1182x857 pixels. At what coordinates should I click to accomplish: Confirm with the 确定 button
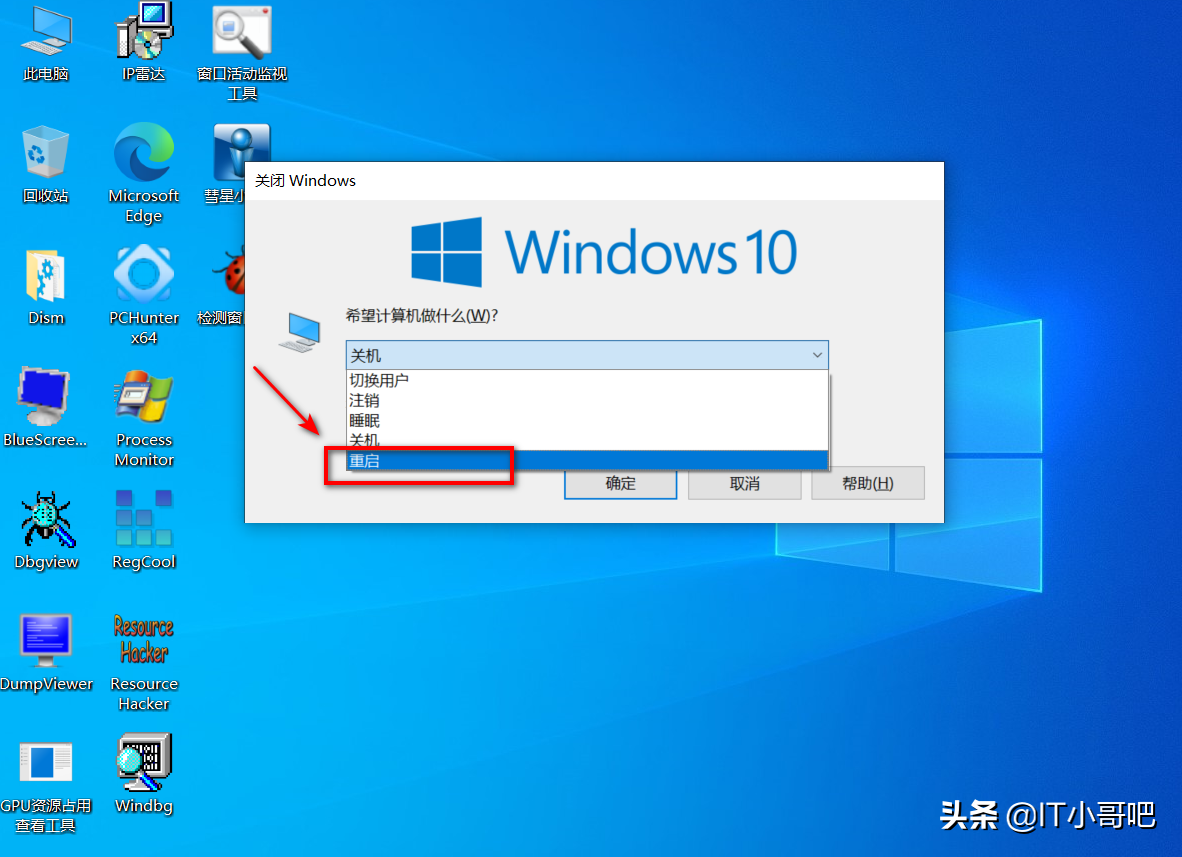tap(620, 483)
